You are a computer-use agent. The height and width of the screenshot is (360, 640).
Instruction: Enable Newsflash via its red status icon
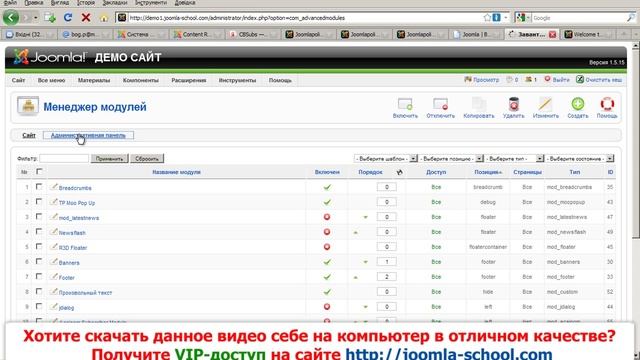(x=327, y=232)
